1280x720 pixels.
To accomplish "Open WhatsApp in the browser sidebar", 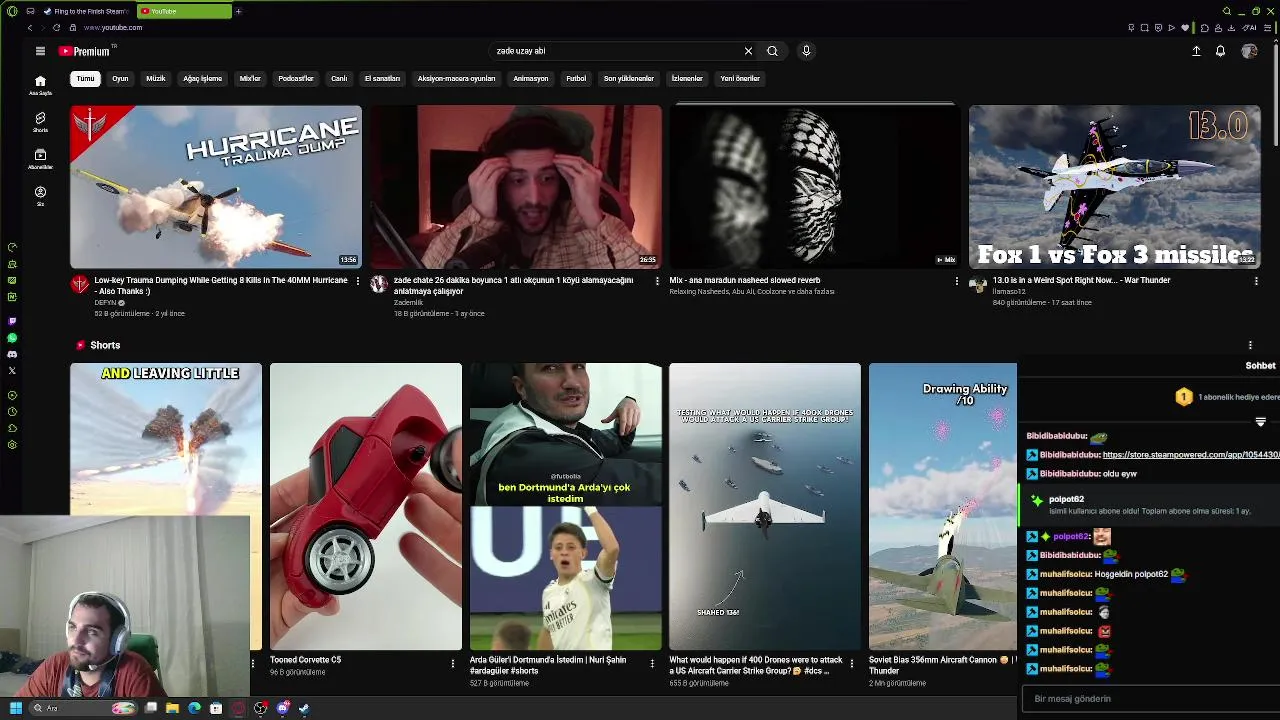I will 12,338.
